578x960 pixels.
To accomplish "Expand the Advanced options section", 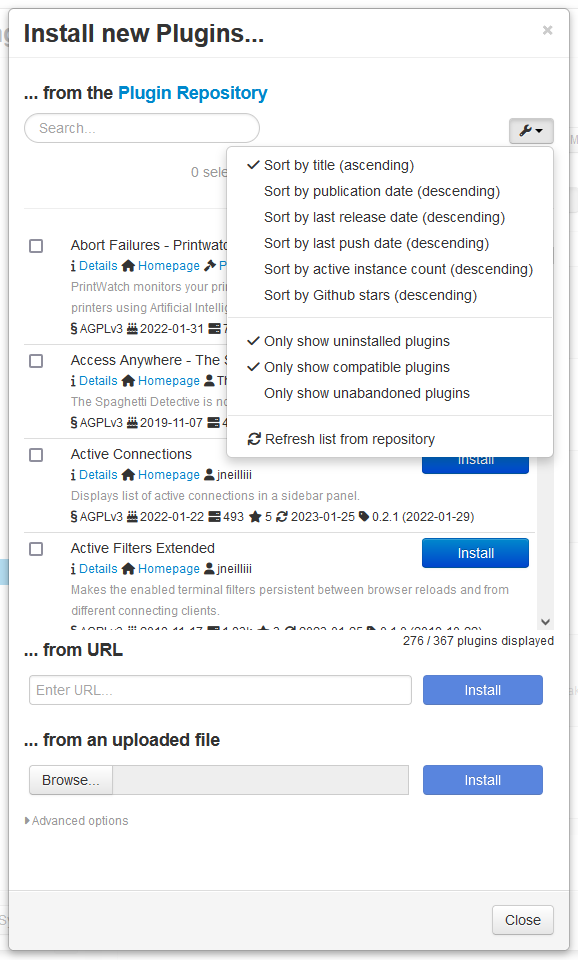I will coord(76,820).
